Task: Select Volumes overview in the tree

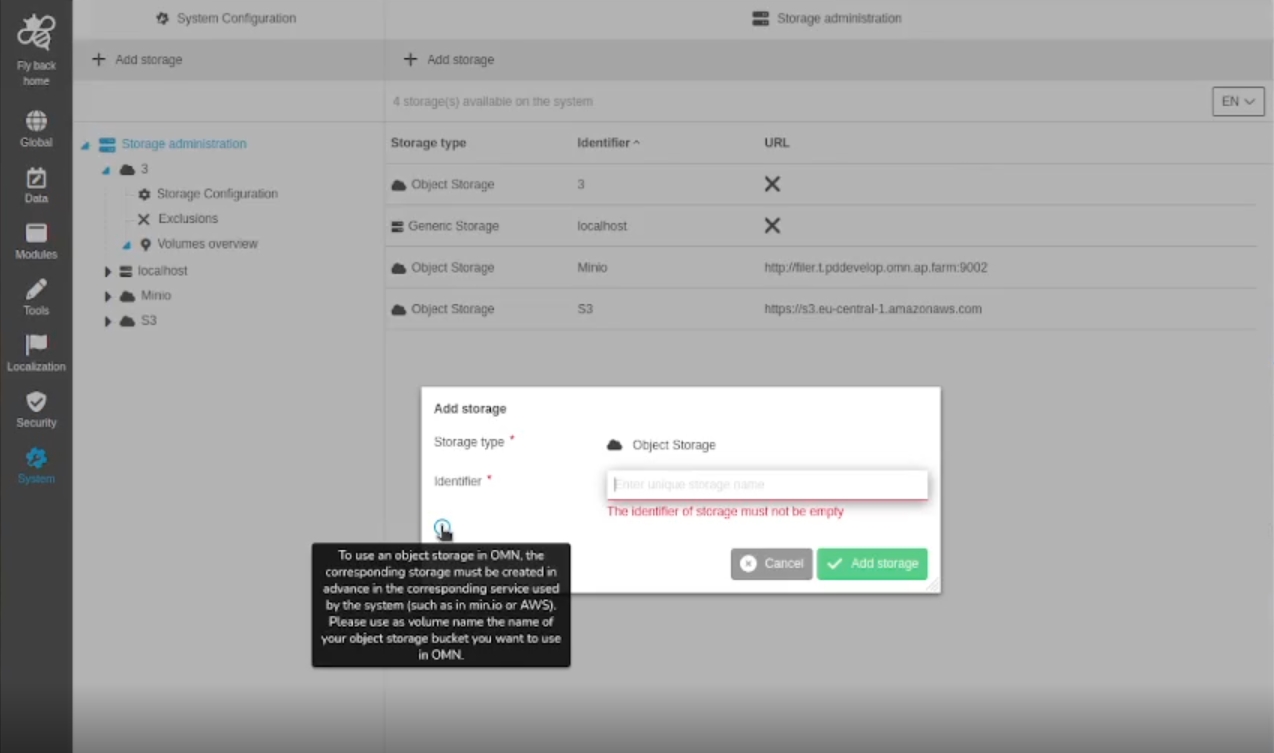Action: (207, 244)
